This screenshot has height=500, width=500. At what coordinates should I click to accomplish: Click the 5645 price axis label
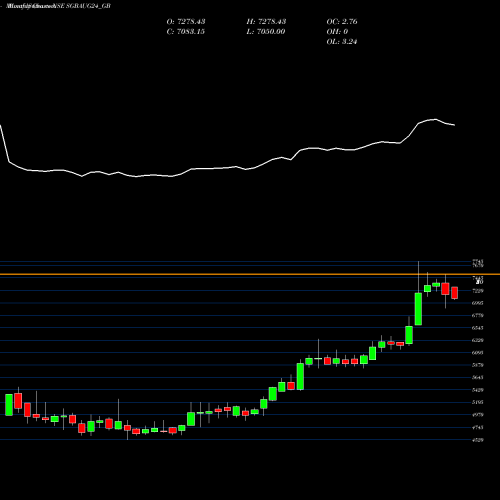(478, 378)
